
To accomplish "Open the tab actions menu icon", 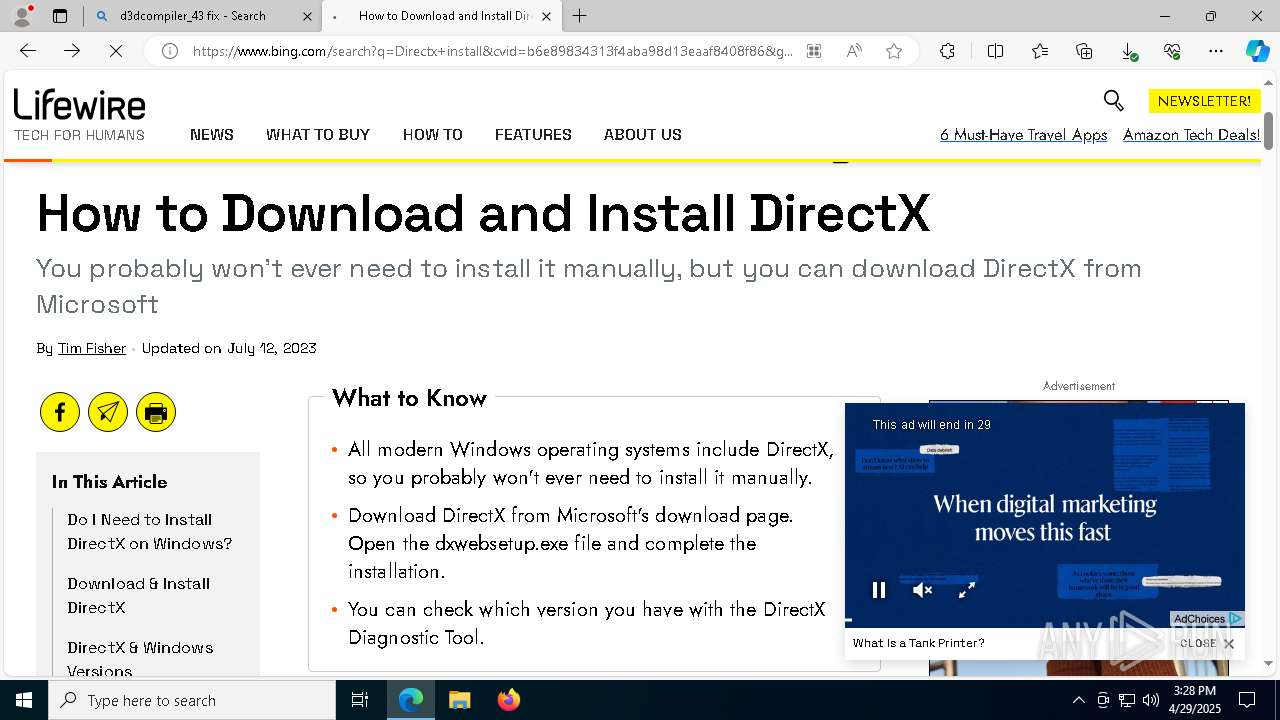I will [60, 16].
